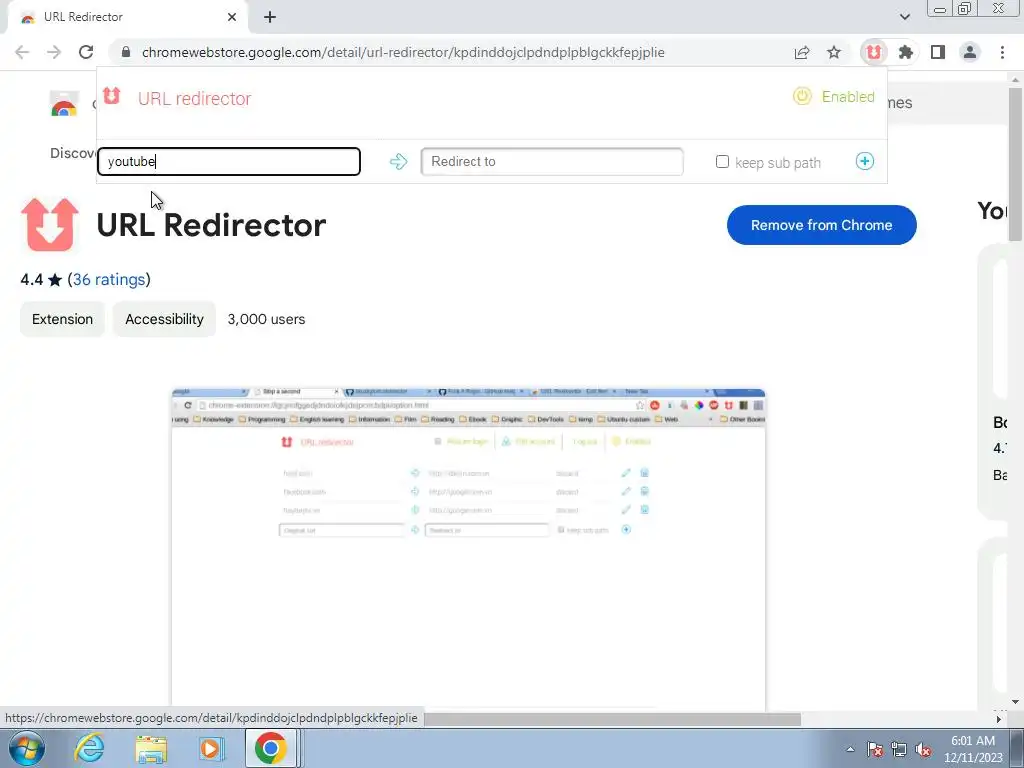Open the tab search dropdown arrow
Viewport: 1024px width, 768px height.
(x=904, y=17)
